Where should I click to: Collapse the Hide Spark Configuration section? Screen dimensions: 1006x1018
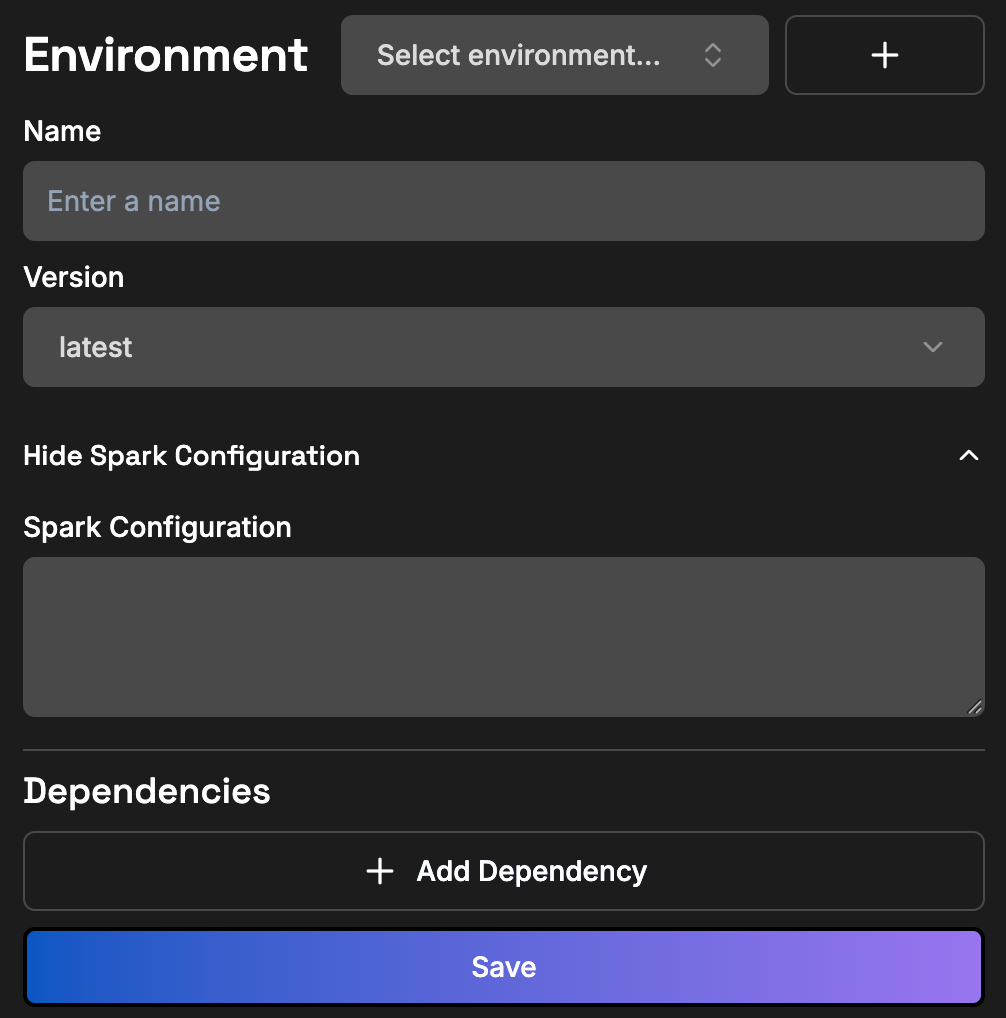pos(504,456)
